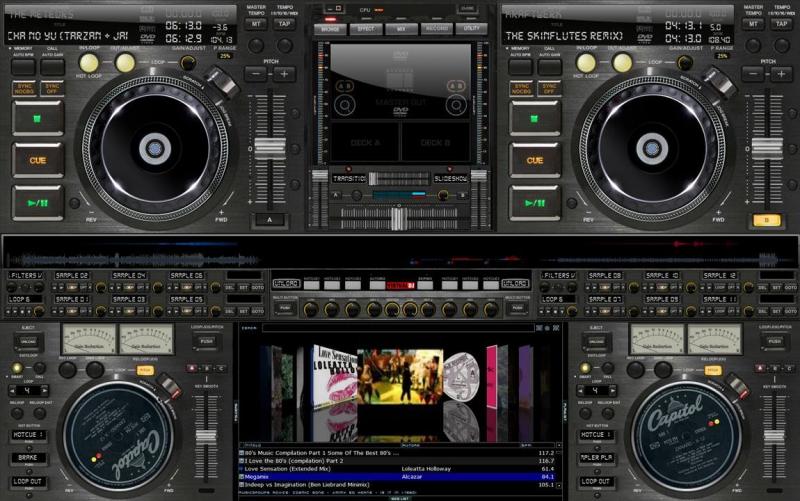Toggle SYNC OFF on the left deck
Image resolution: width=800 pixels, height=501 pixels.
tap(52, 89)
